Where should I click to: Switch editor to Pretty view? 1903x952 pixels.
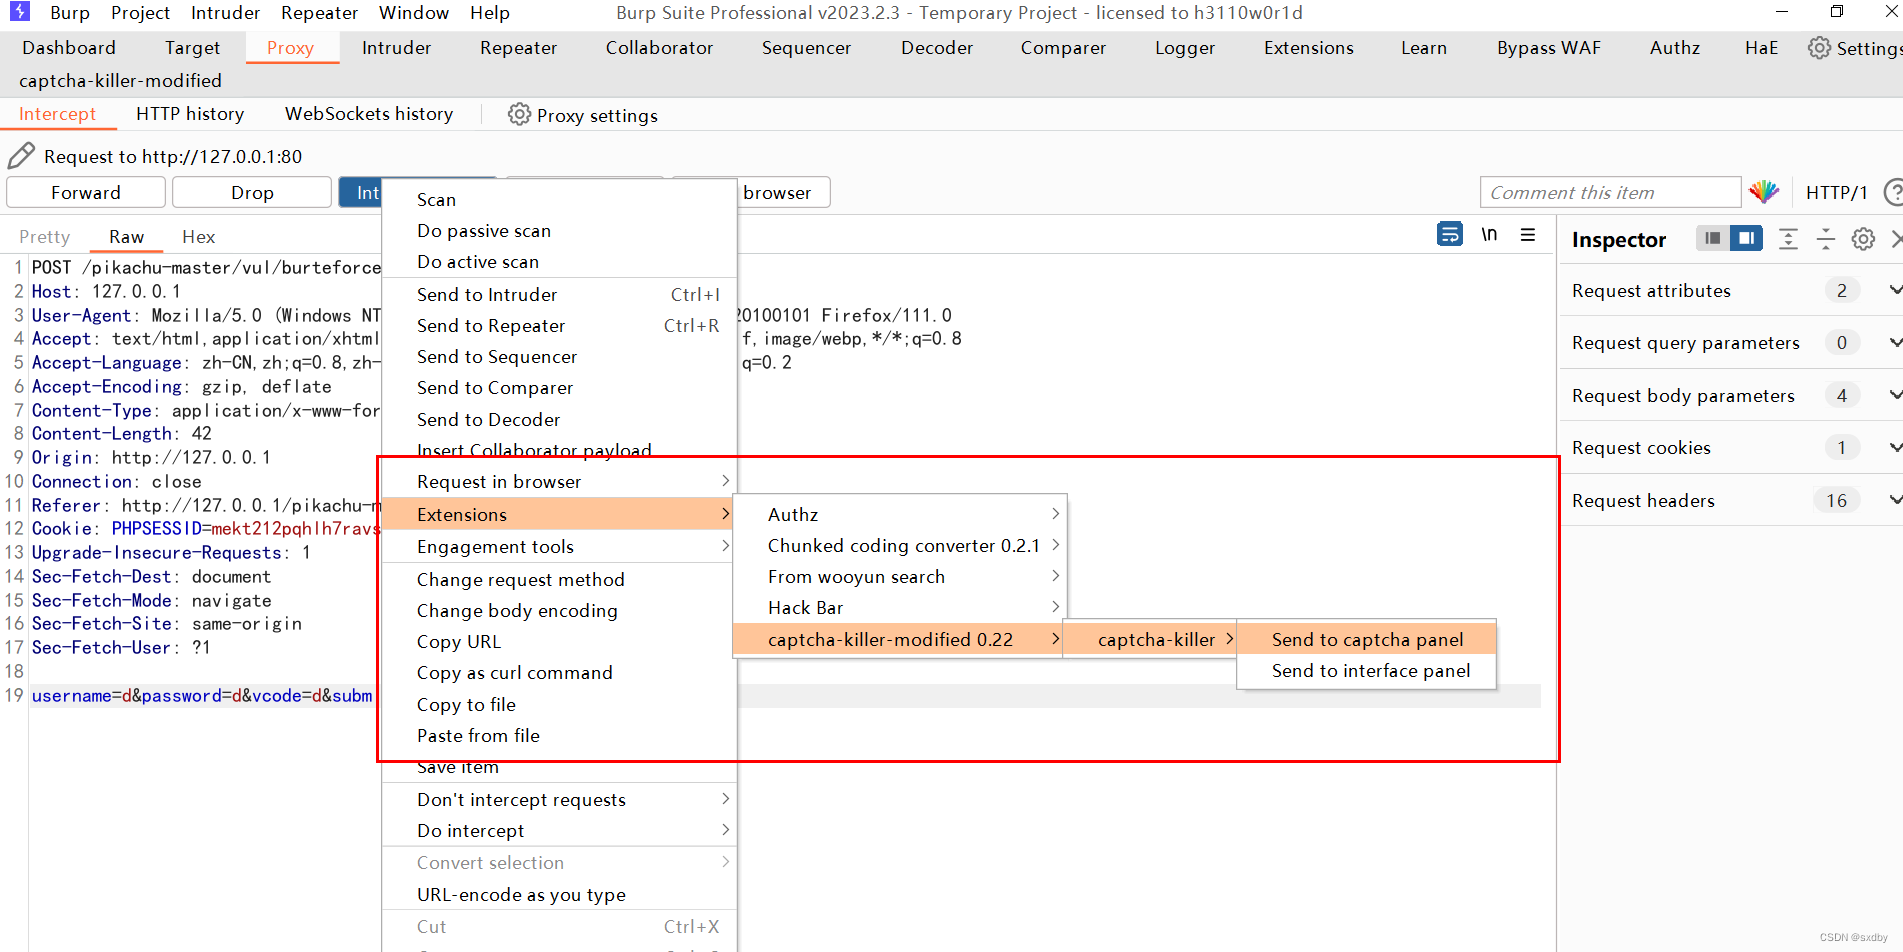pos(45,236)
